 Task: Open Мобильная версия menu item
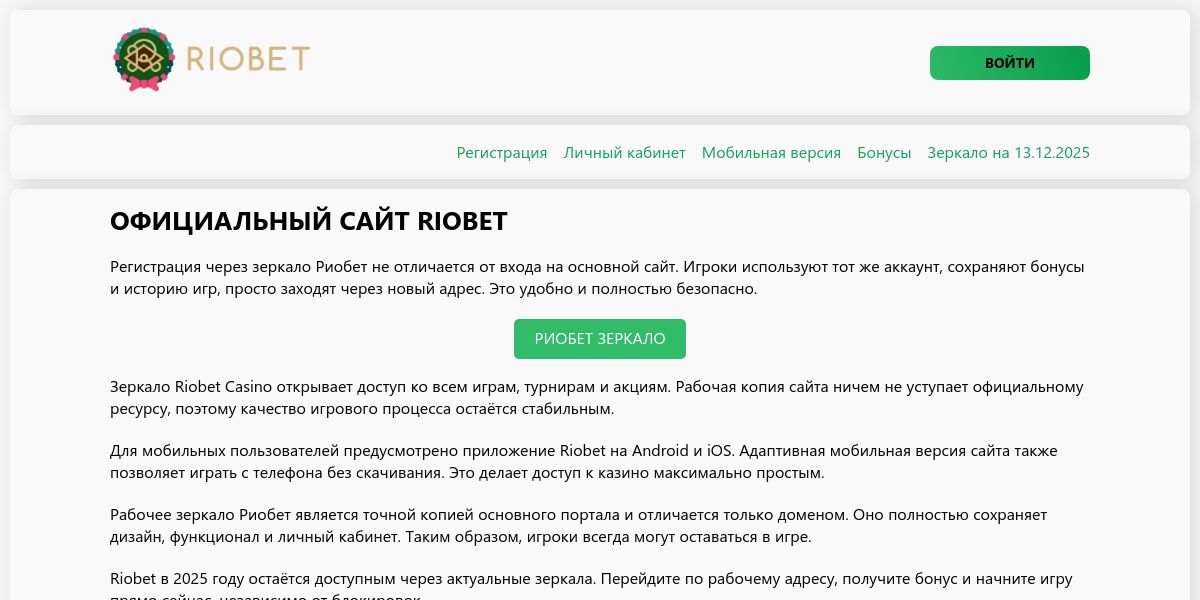(x=771, y=153)
